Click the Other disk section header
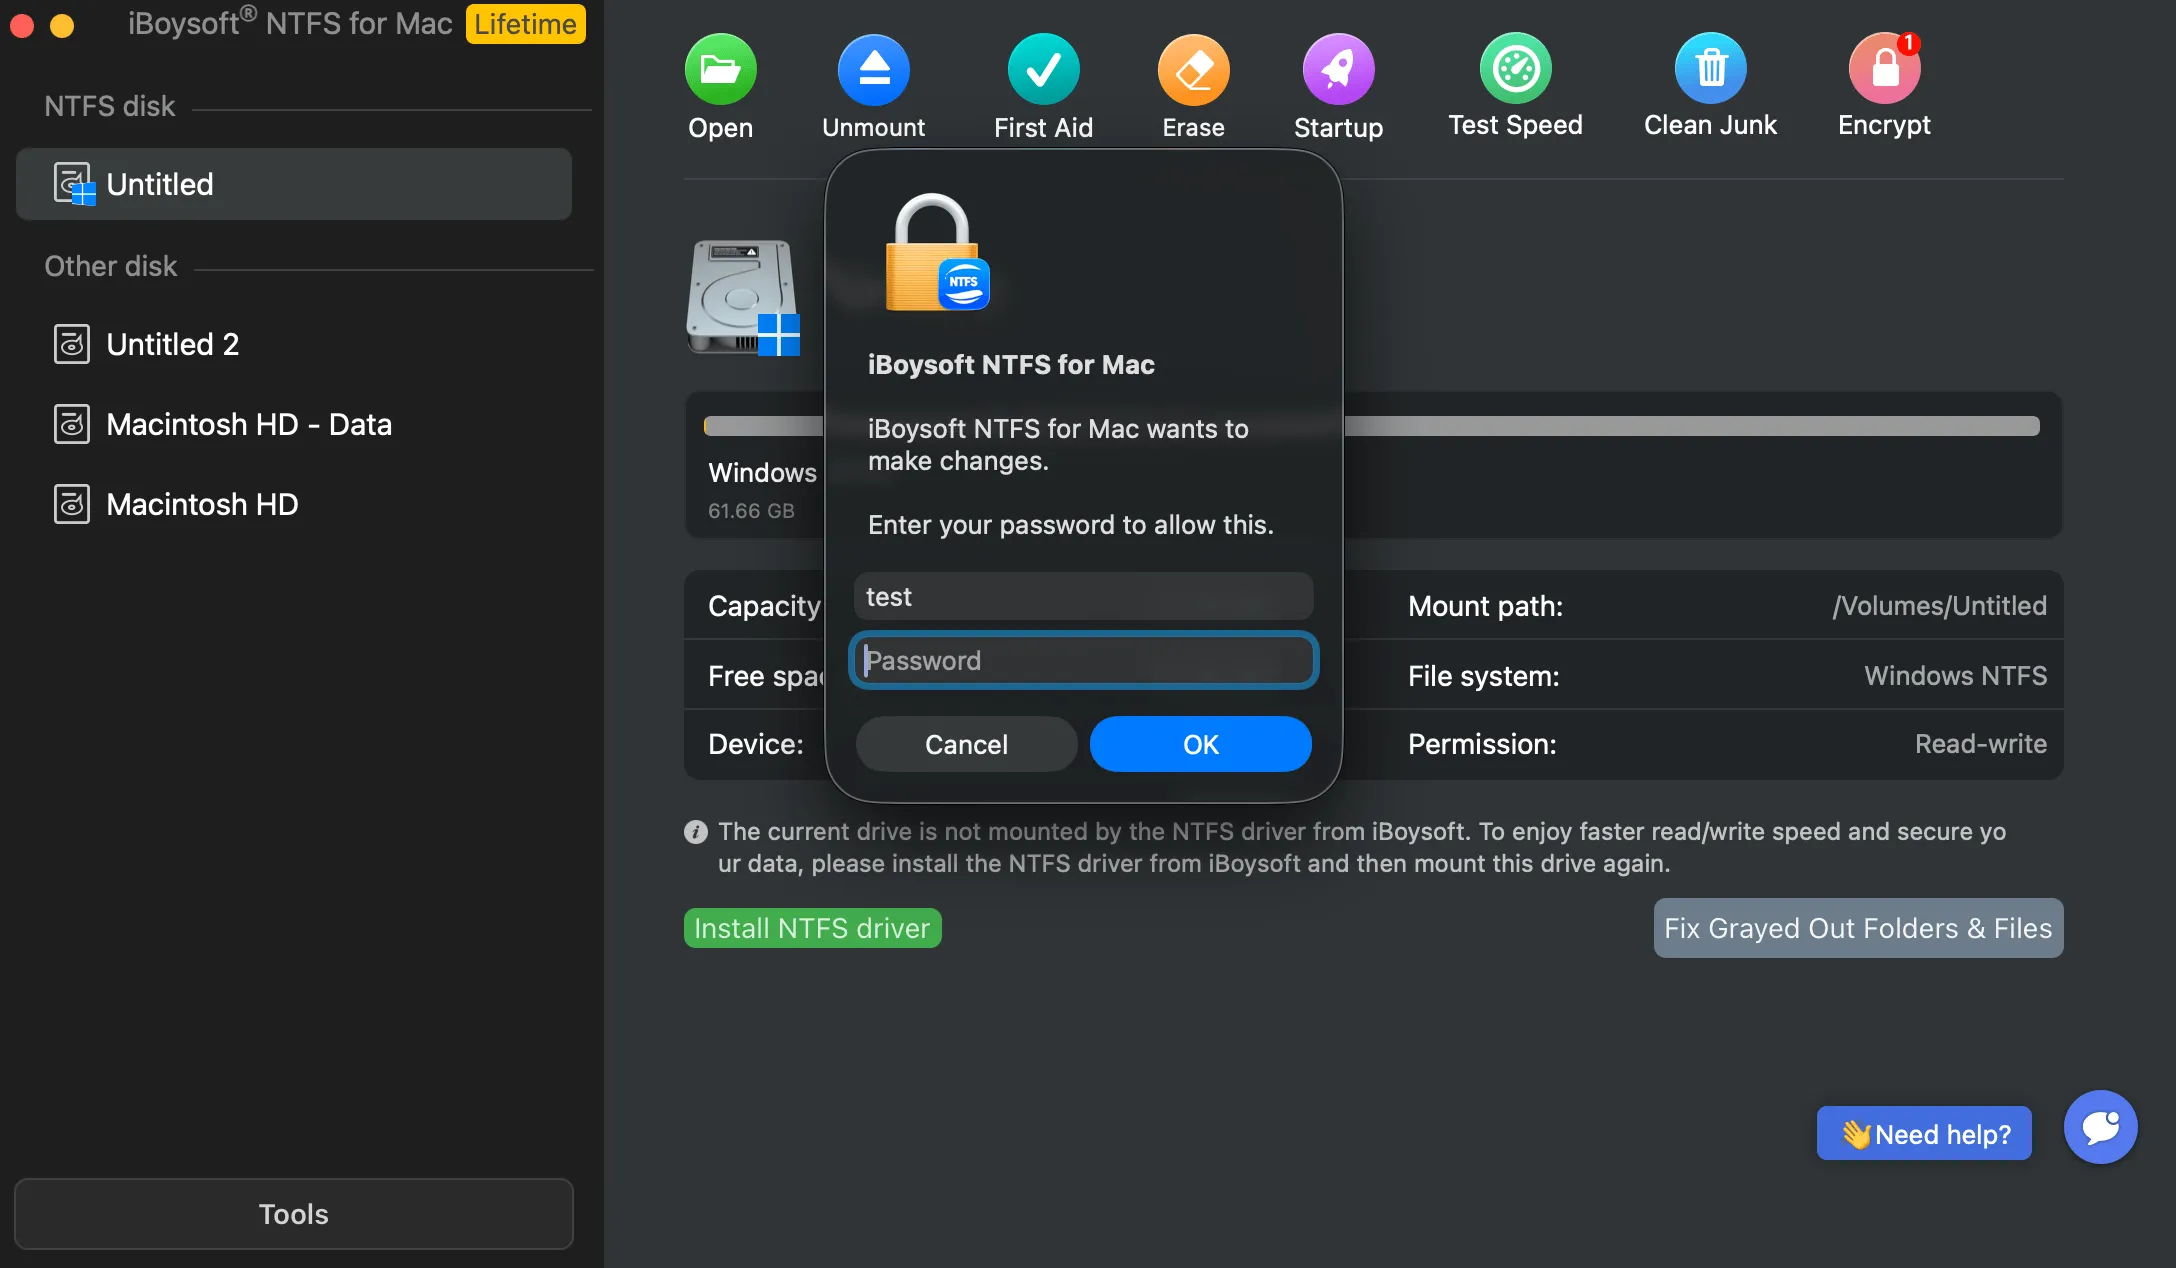Screen dimensions: 2176x1268 point(110,266)
